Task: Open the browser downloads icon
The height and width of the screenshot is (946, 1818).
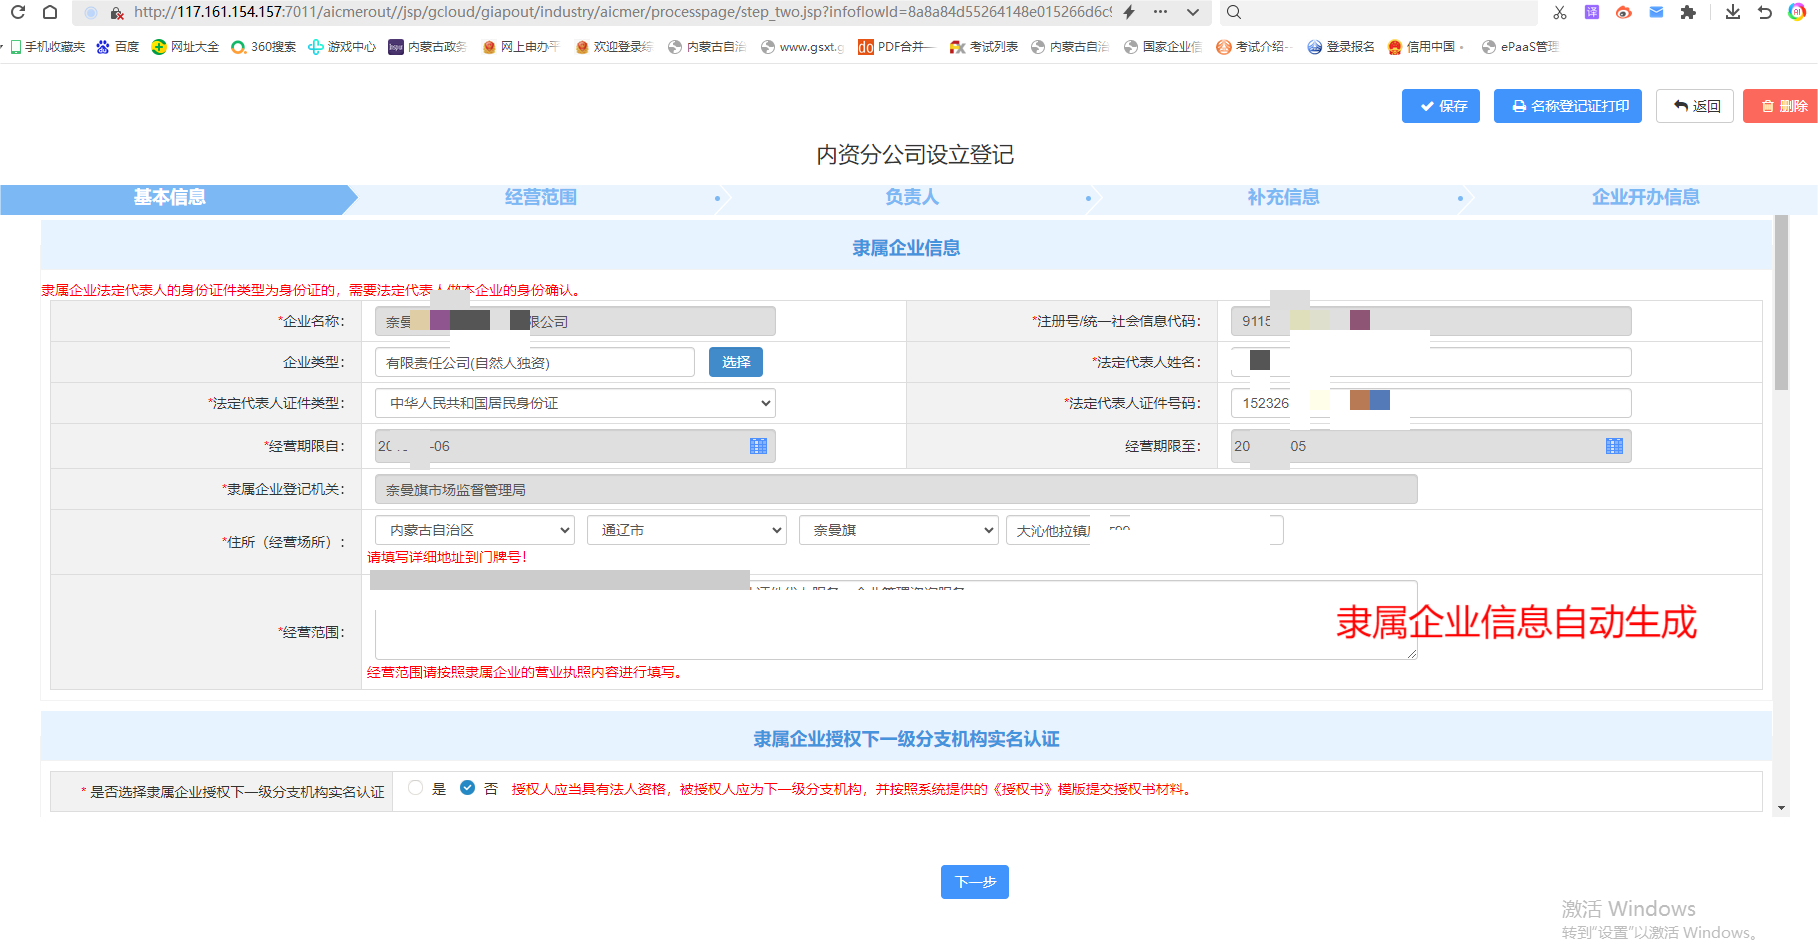Action: [1733, 12]
